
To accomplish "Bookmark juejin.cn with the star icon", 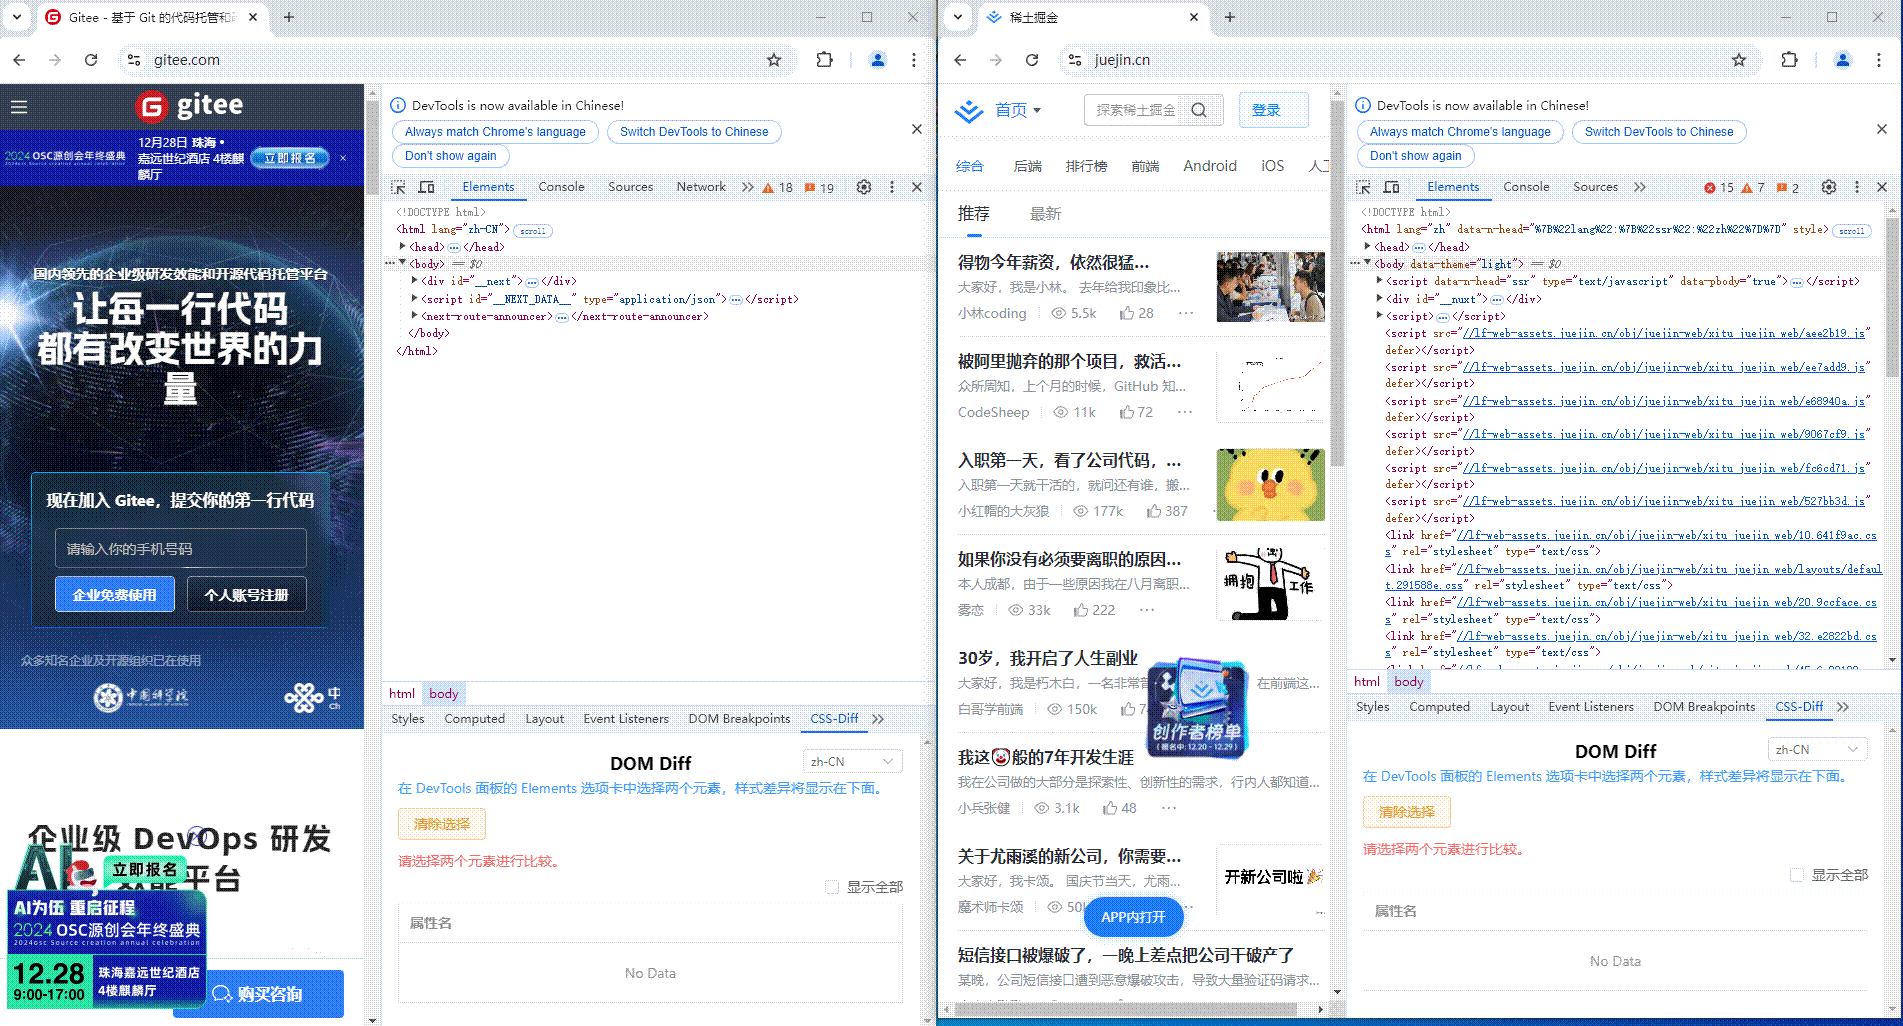I will pos(1739,60).
